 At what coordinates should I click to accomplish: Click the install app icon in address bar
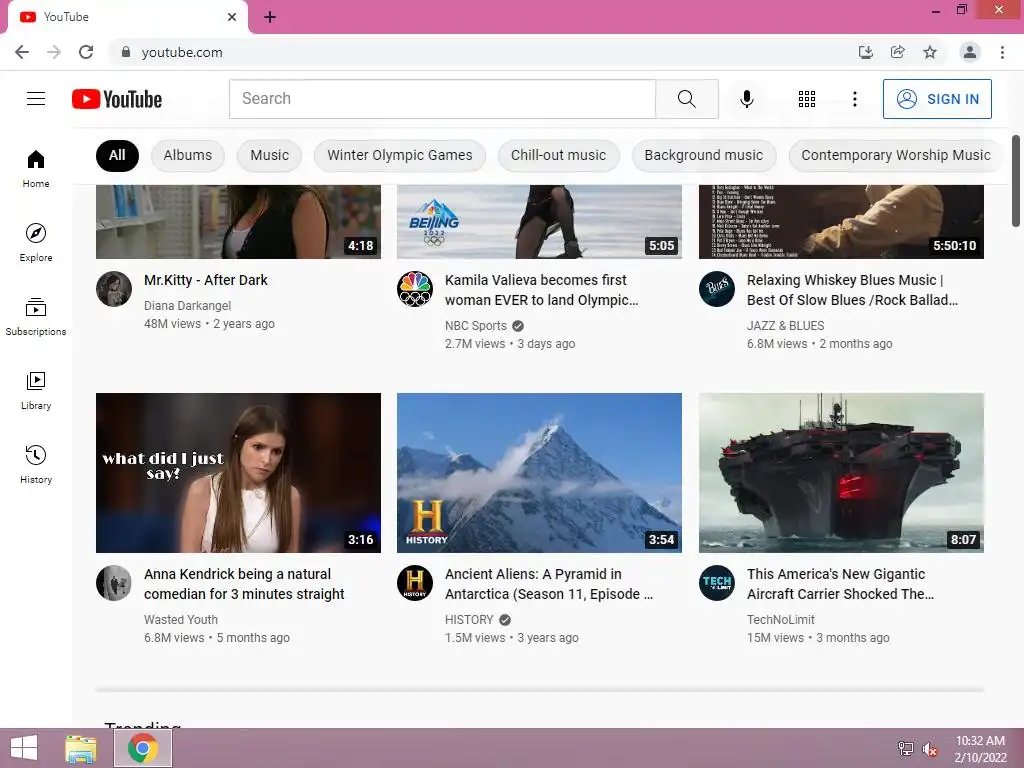coord(865,52)
